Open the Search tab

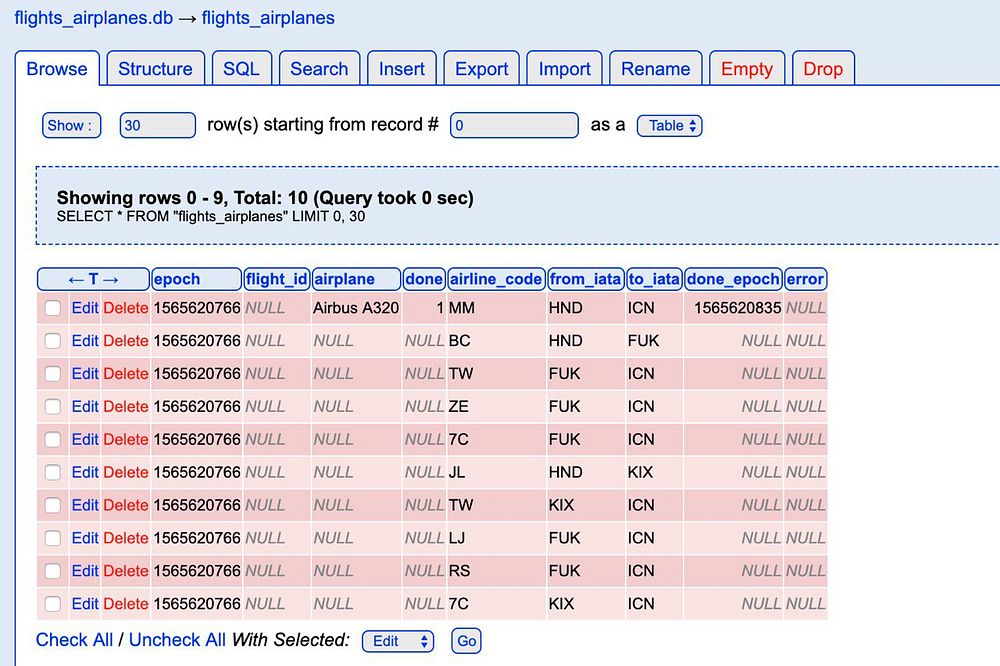(319, 69)
